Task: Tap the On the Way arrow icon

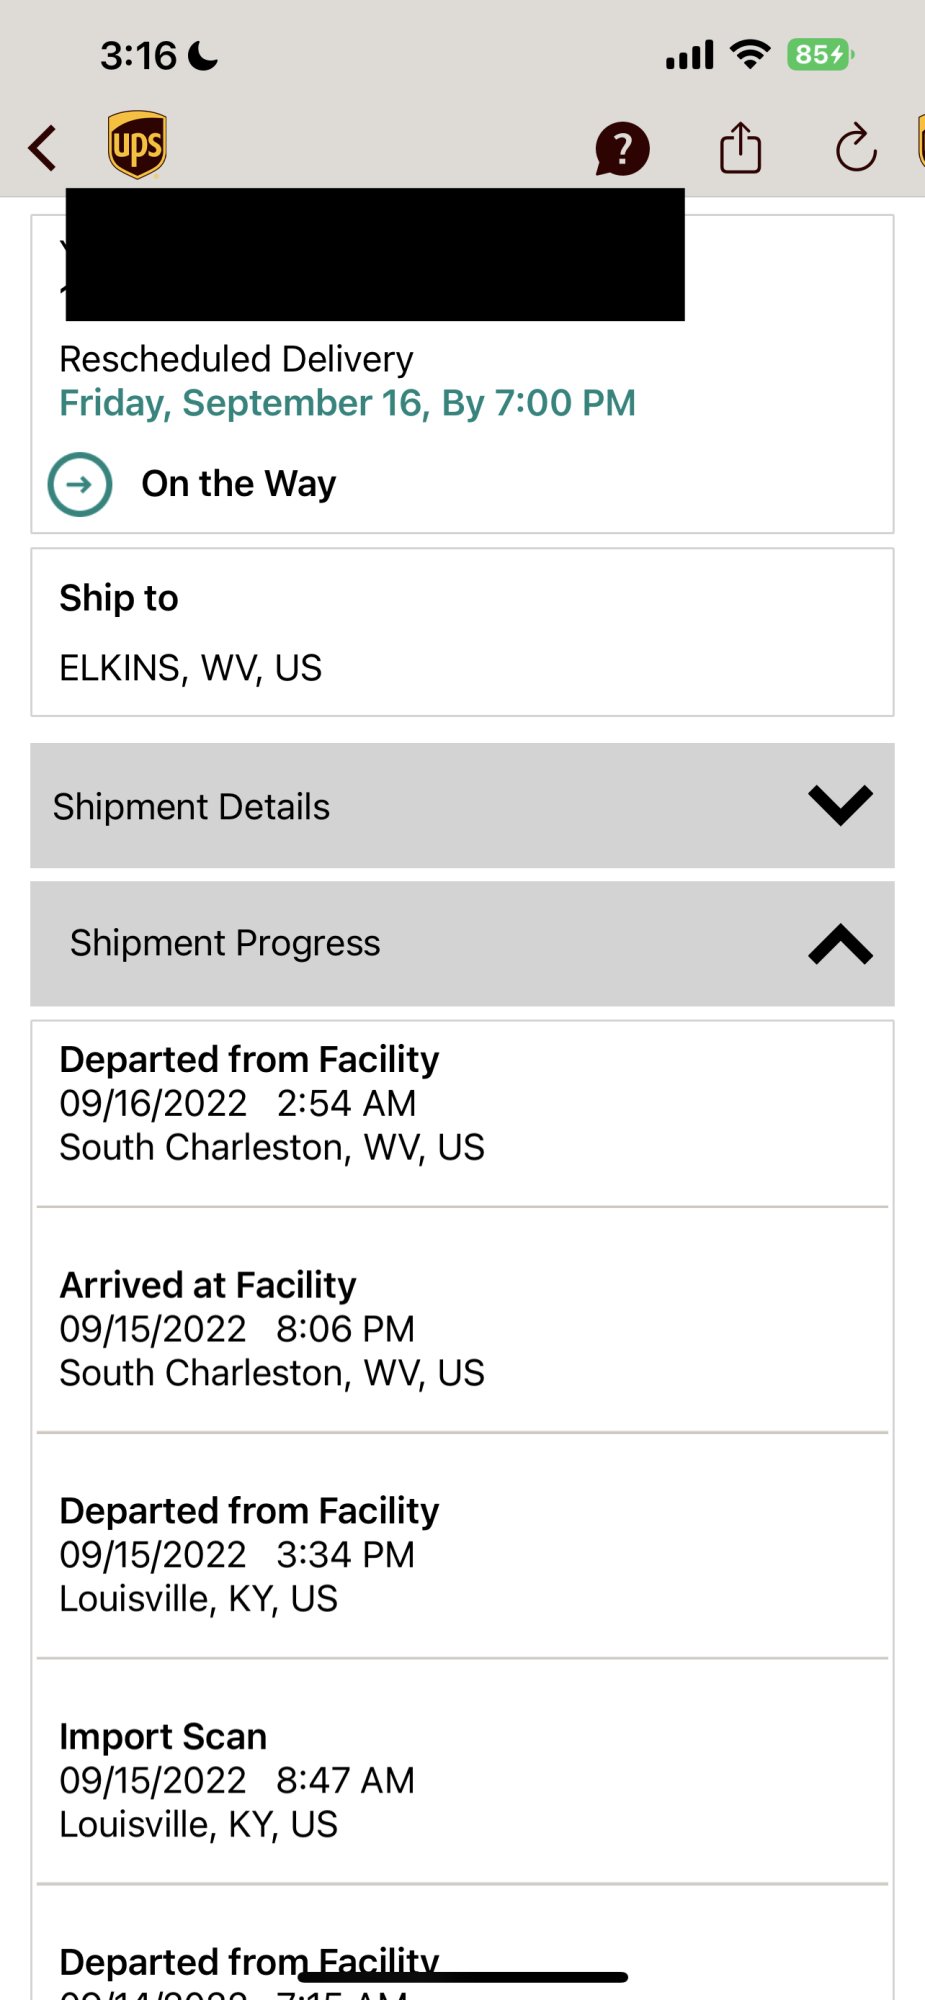Action: tap(80, 485)
